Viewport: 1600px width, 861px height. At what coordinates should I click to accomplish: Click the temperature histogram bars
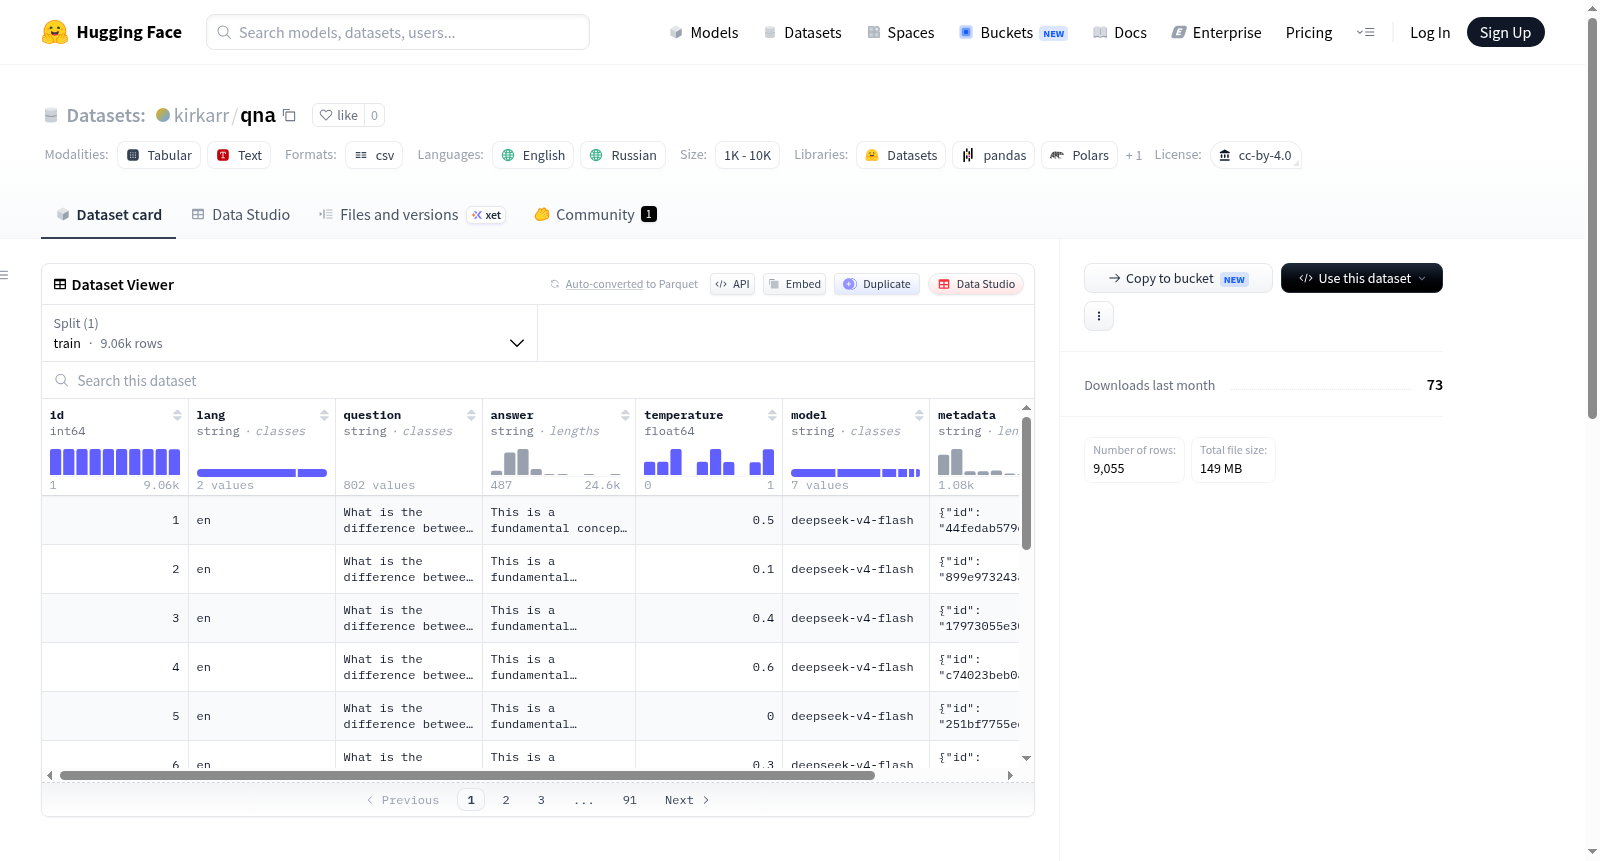coord(709,461)
